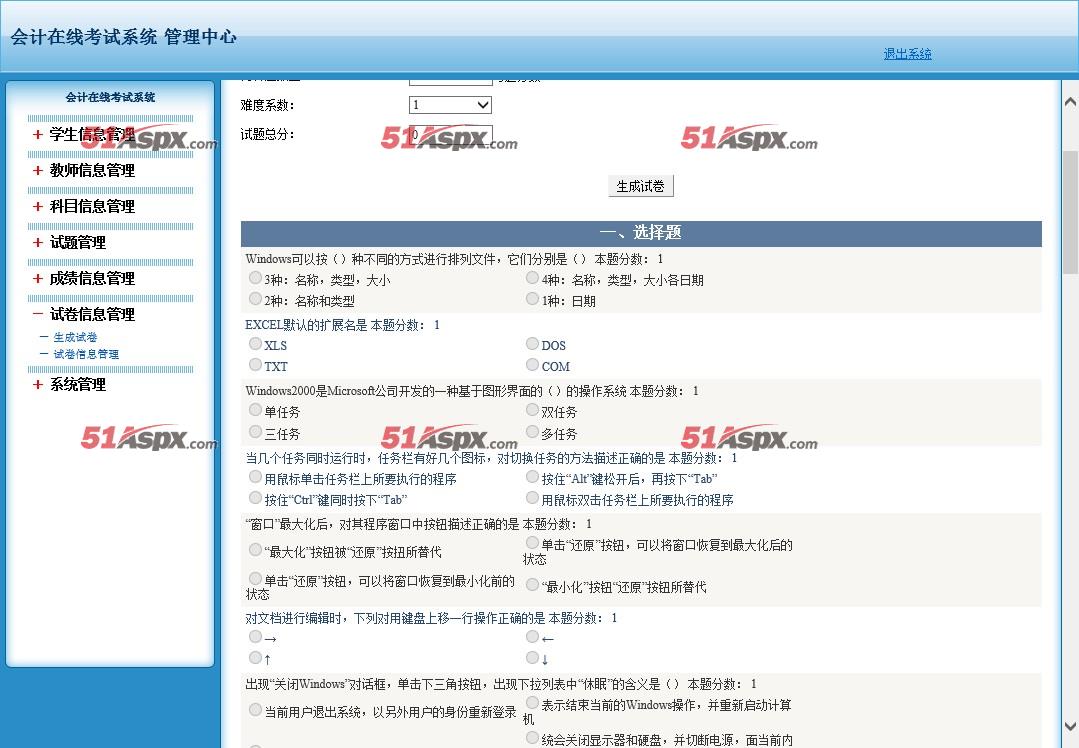This screenshot has height=748, width=1079.
Task: Click the plus icon beside 教师信息管理
Action: 38,171
